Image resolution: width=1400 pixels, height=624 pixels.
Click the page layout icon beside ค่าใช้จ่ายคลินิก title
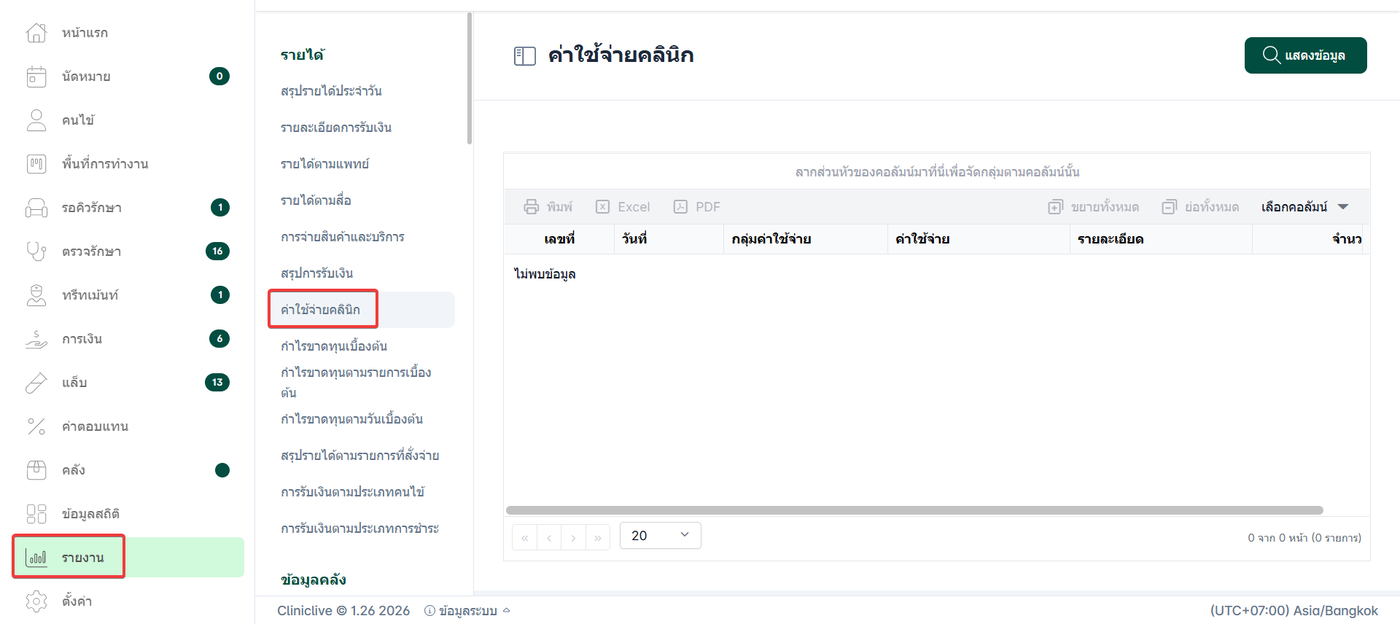525,56
